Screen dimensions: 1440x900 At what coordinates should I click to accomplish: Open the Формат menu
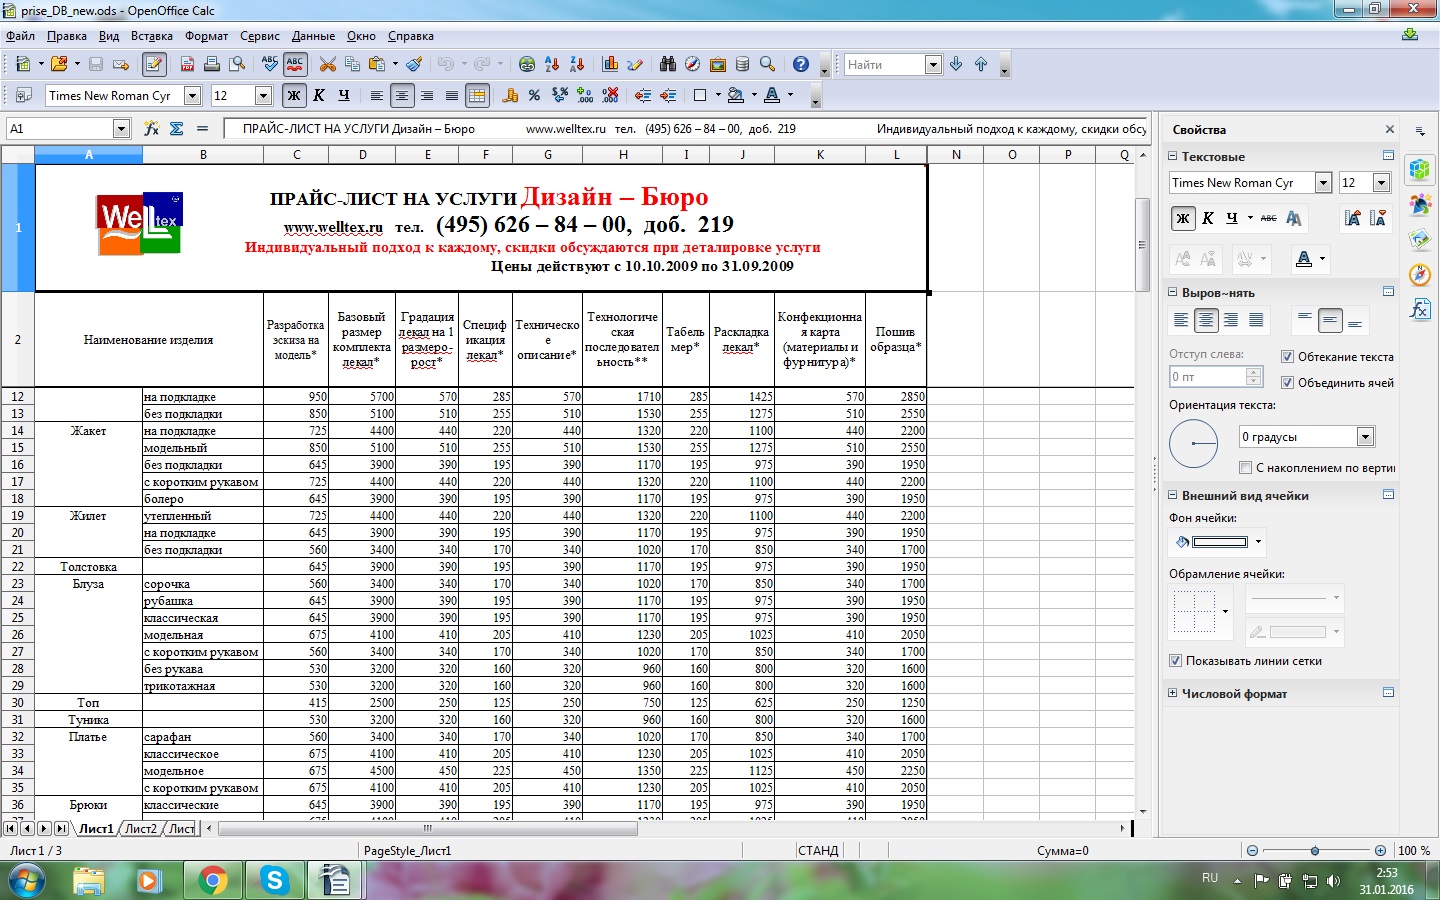click(x=206, y=36)
